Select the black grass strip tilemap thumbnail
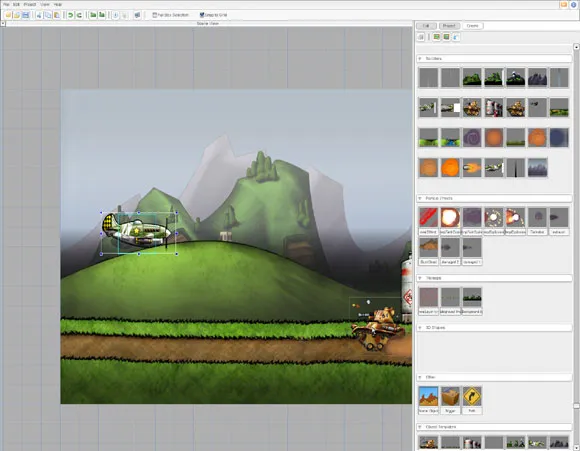The width and height of the screenshot is (580, 451). click(x=472, y=301)
